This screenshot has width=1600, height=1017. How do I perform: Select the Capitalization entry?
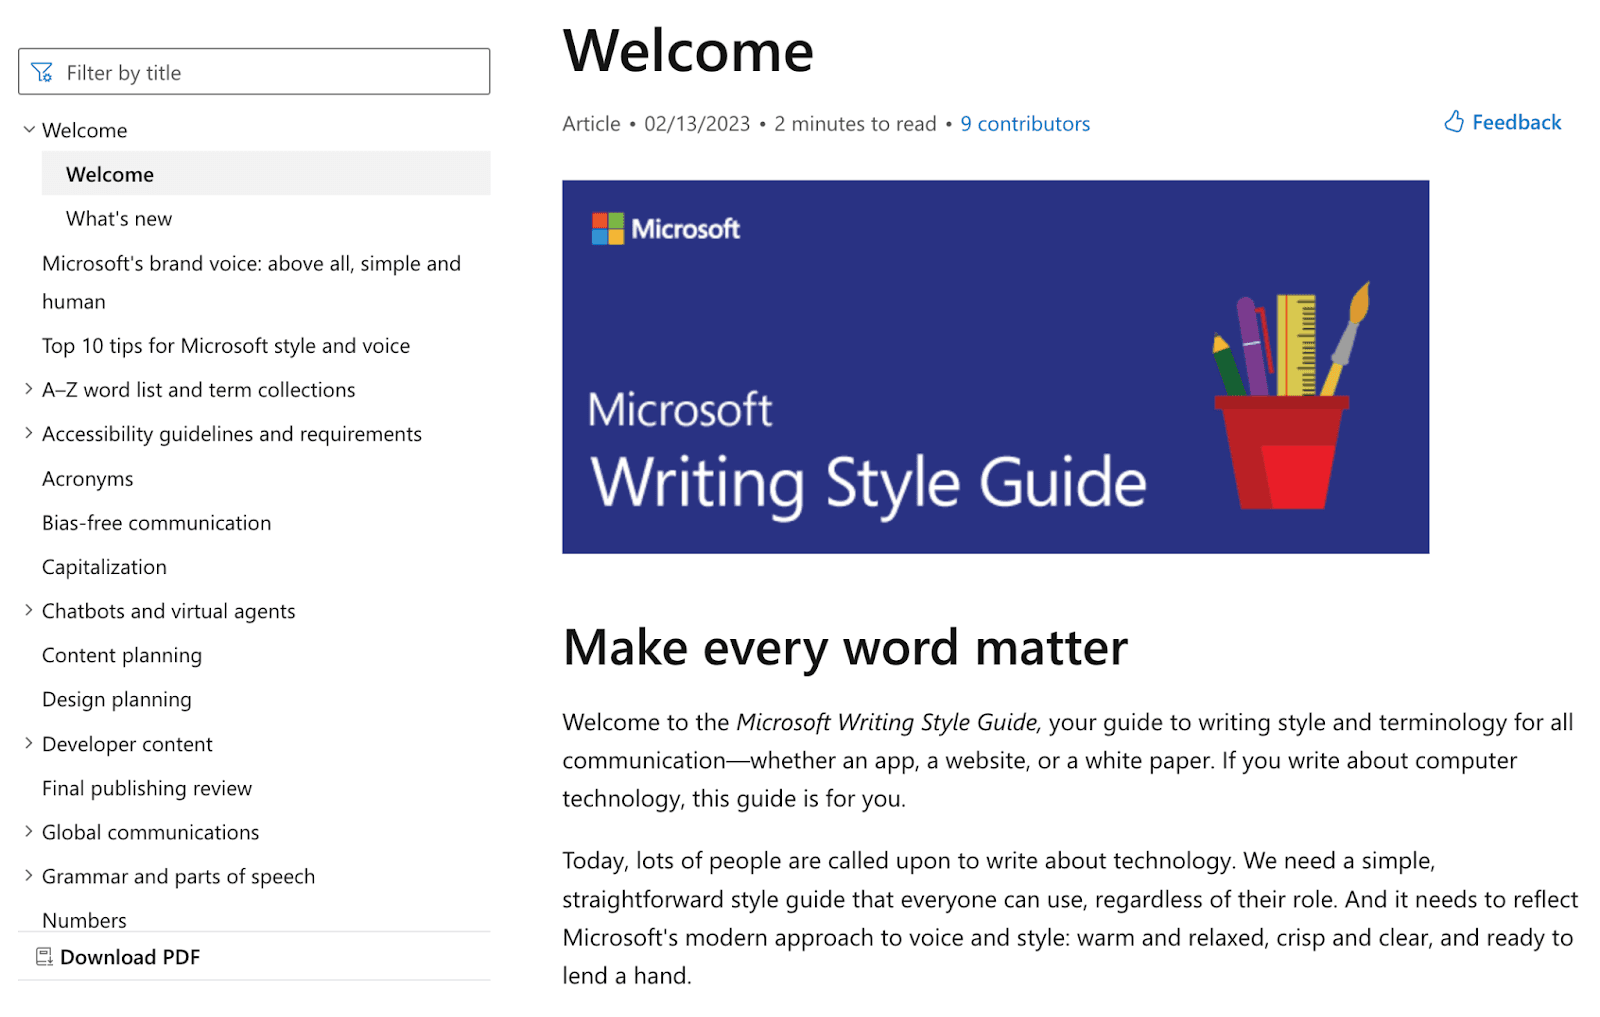click(x=104, y=566)
